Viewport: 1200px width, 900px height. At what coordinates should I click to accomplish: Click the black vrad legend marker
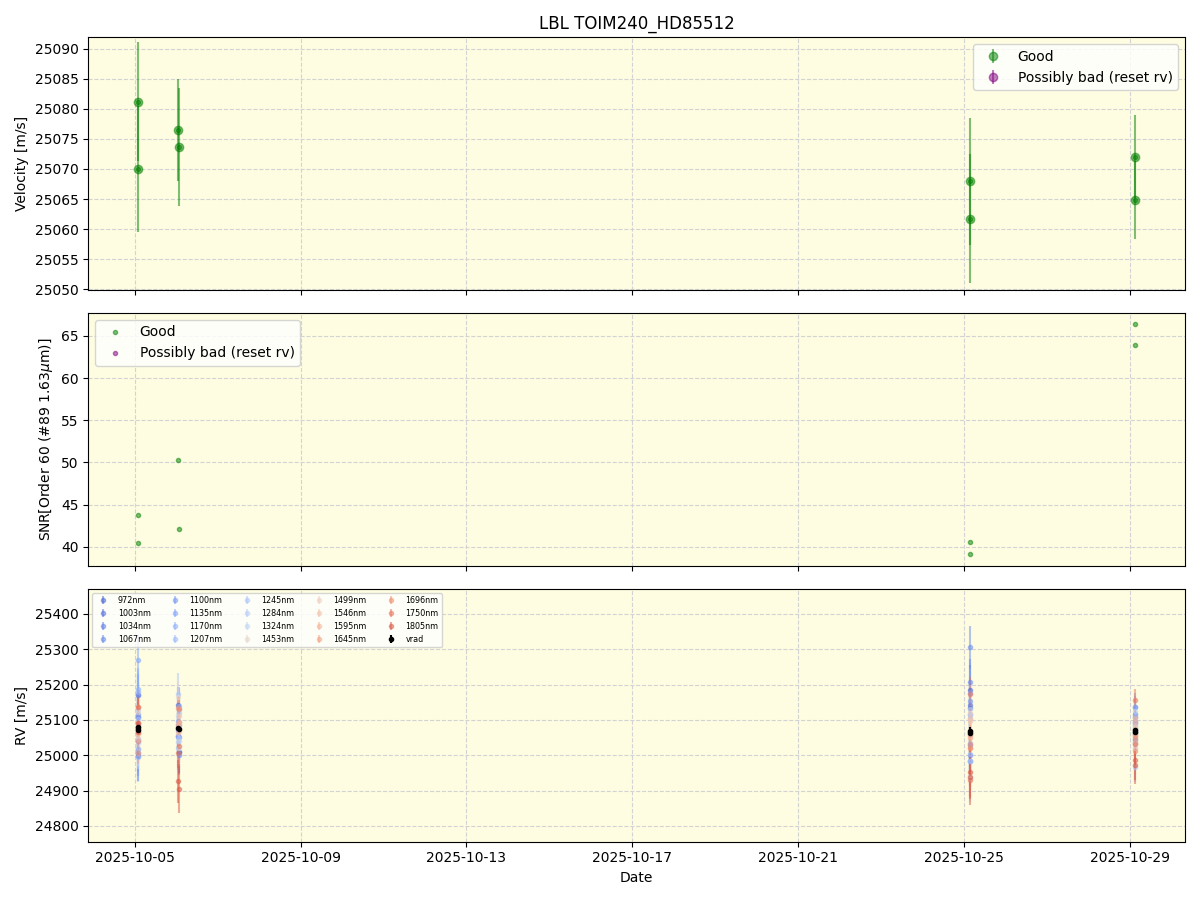coord(391,639)
